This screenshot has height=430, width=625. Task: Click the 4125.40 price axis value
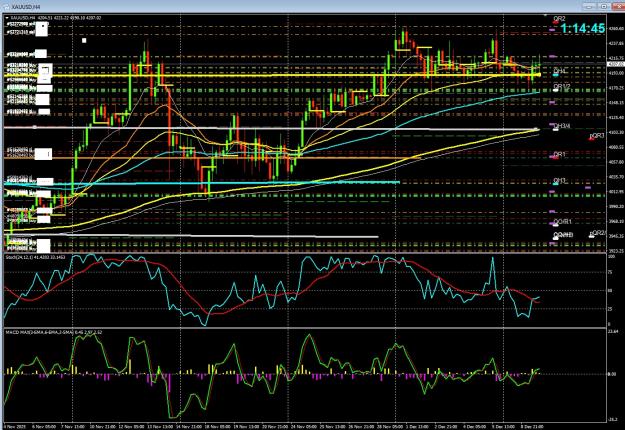click(615, 118)
